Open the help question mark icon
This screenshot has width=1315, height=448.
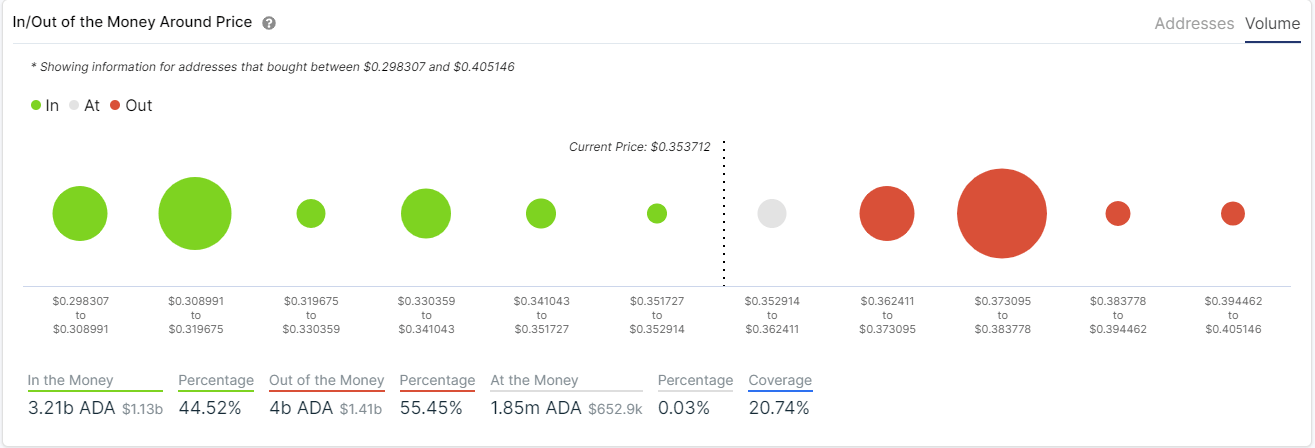pos(269,23)
